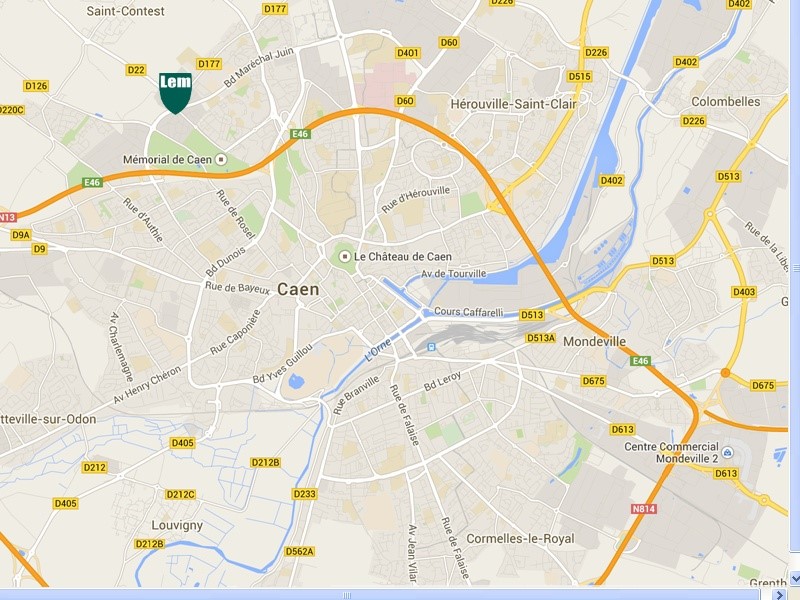Click the train station icon near L'Orne

(x=432, y=347)
